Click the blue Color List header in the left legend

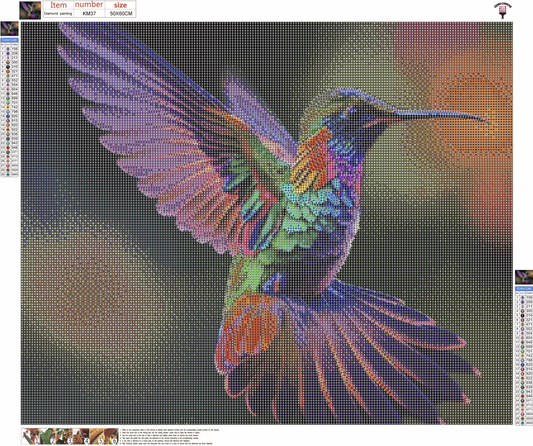[x=10, y=40]
